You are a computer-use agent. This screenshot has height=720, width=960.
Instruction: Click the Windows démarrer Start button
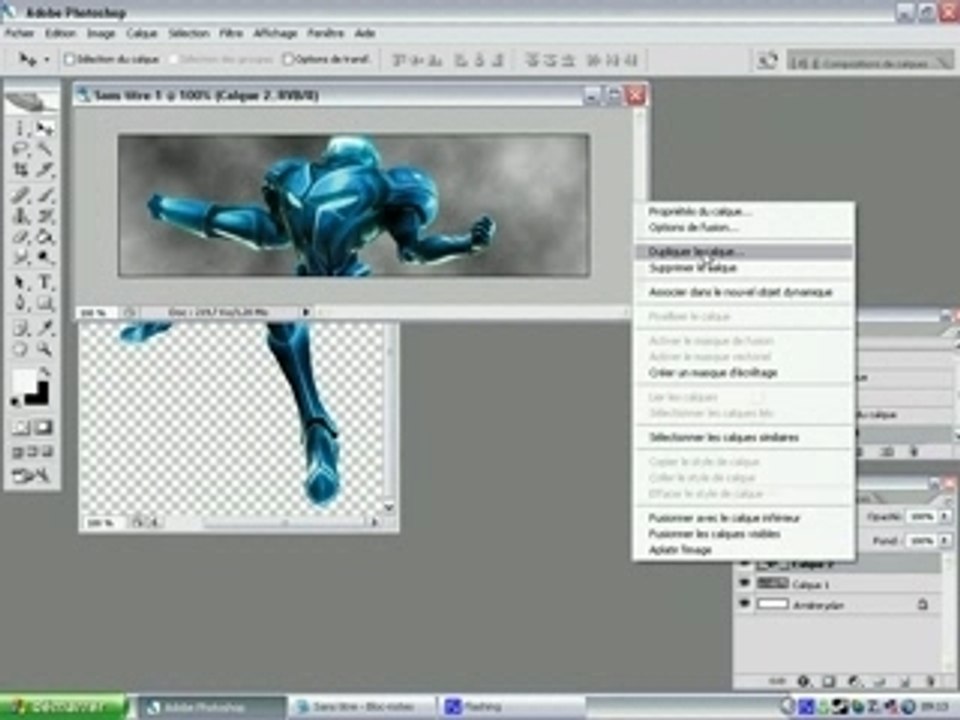click(x=62, y=707)
